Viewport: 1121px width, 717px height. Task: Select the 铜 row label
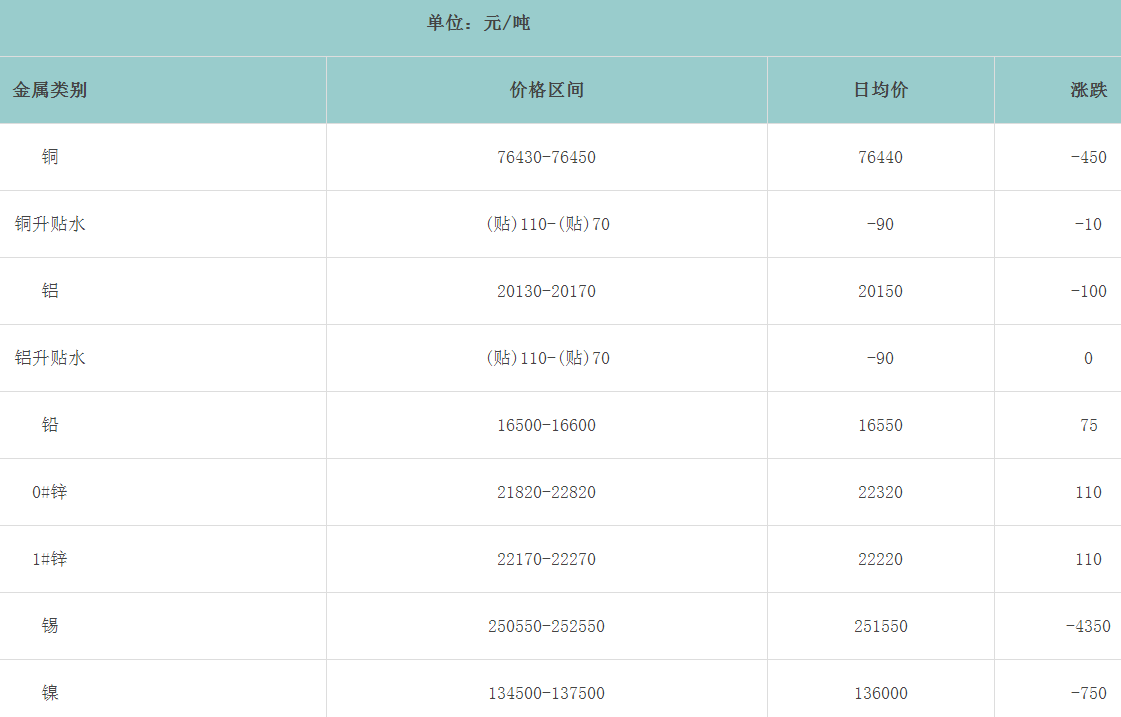click(x=50, y=157)
